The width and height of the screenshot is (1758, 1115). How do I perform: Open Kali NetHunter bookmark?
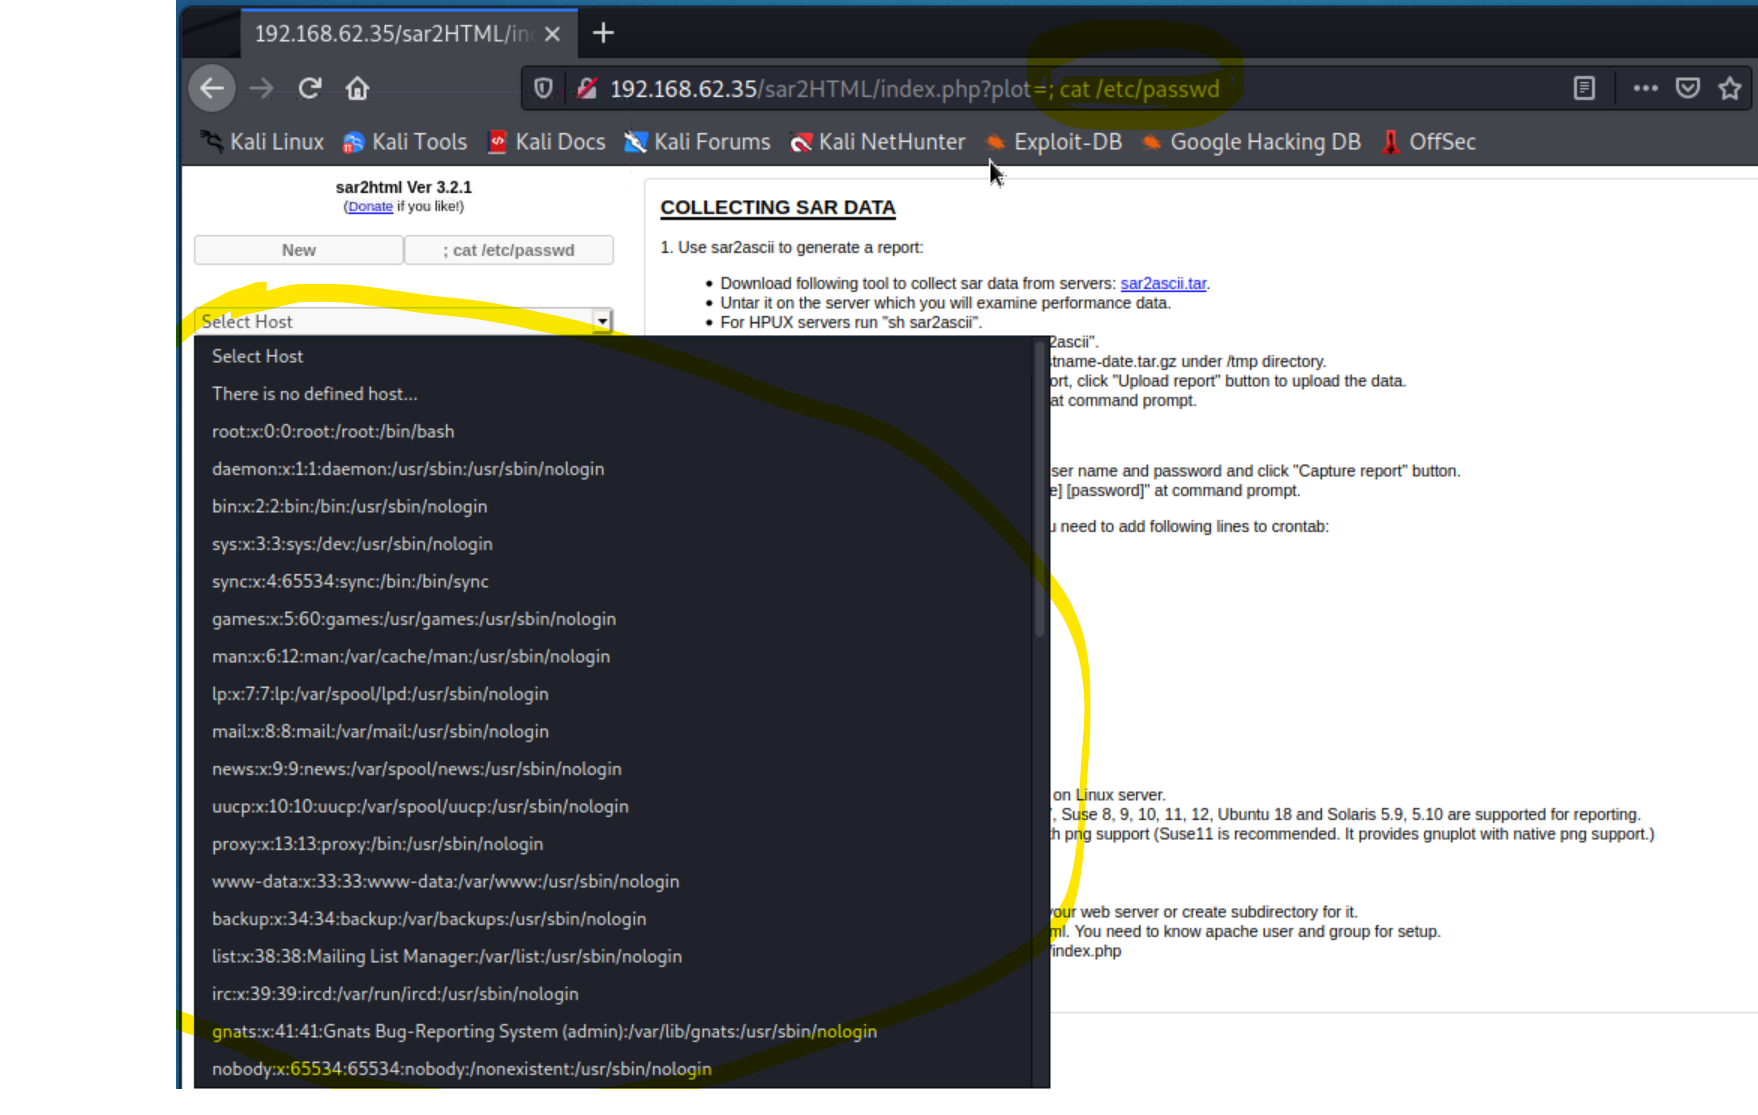point(877,142)
